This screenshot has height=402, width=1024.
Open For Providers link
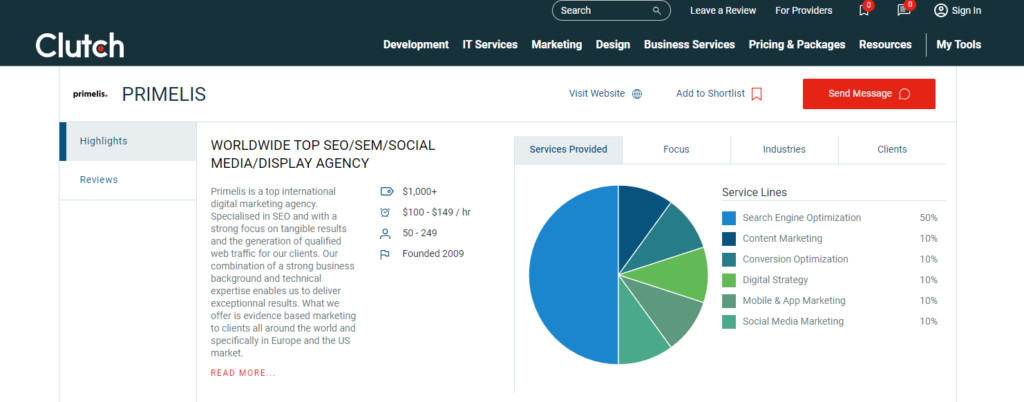coord(804,10)
